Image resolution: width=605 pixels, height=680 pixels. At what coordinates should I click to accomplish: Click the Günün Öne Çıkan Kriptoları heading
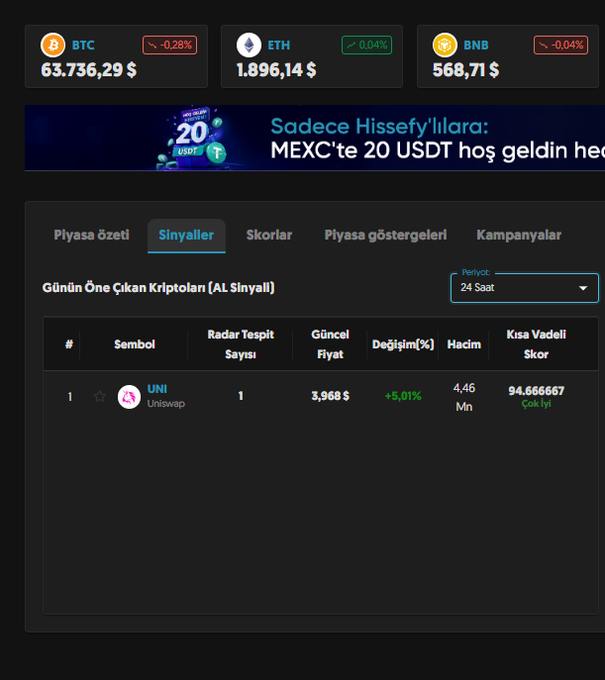158,288
